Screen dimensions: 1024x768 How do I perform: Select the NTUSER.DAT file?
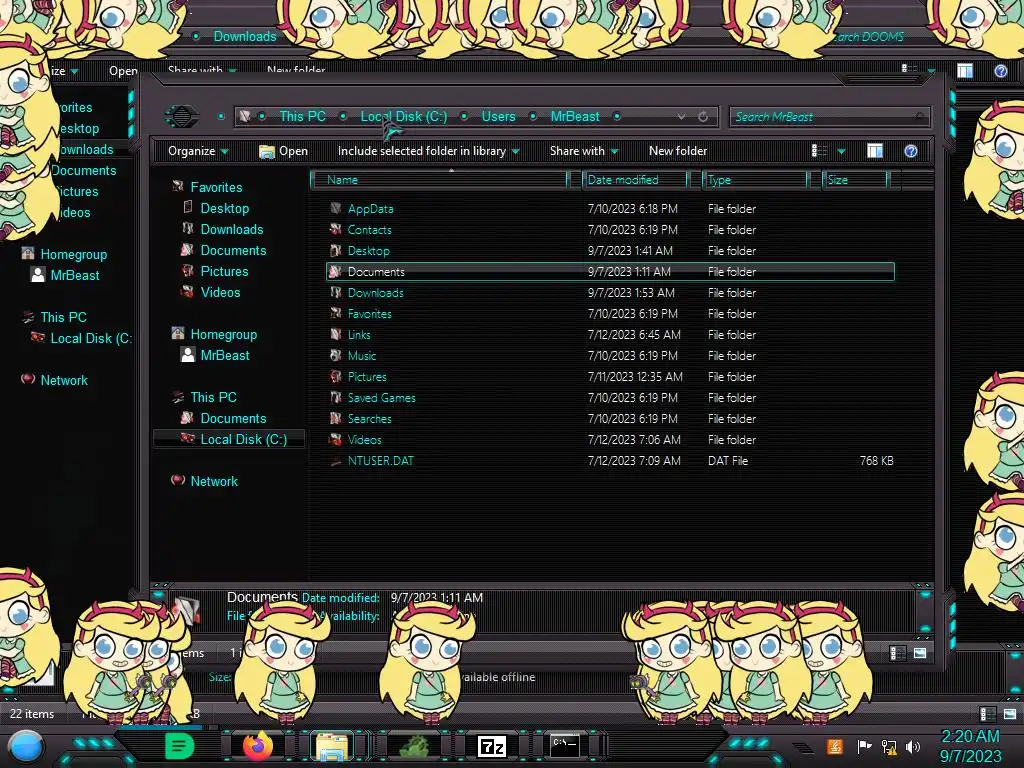point(381,461)
